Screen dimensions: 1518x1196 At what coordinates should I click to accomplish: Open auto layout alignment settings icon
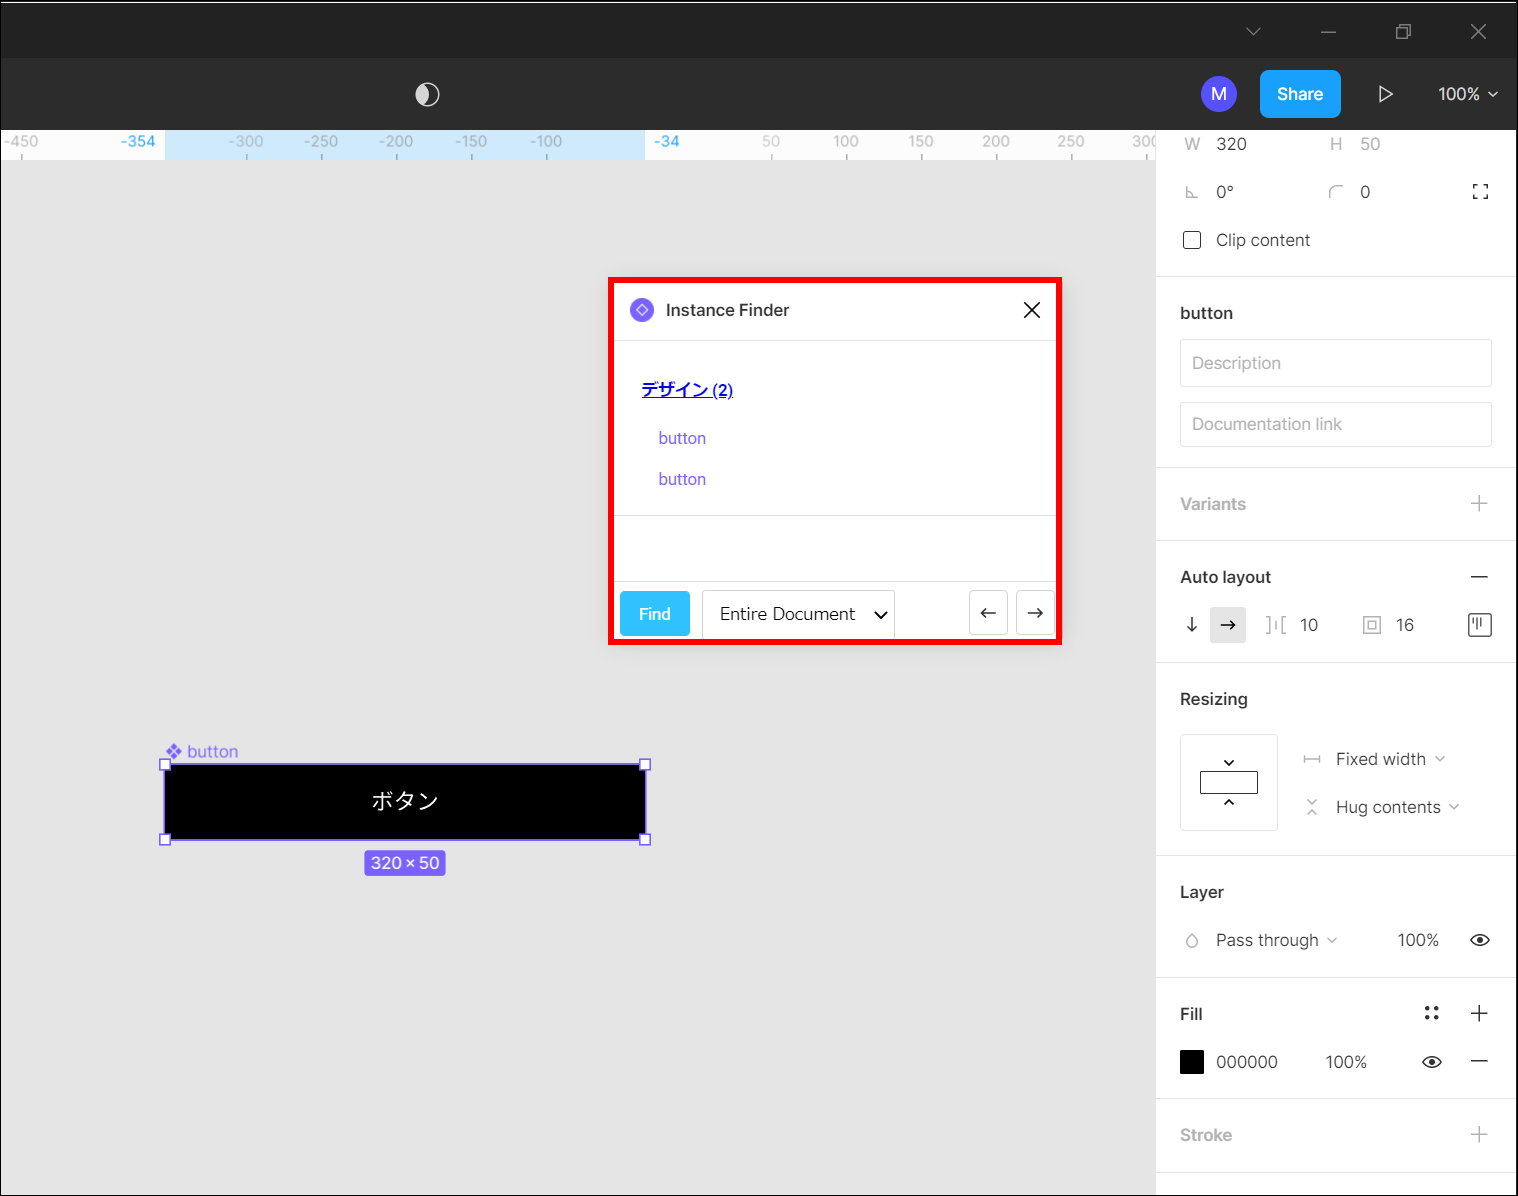click(x=1479, y=625)
